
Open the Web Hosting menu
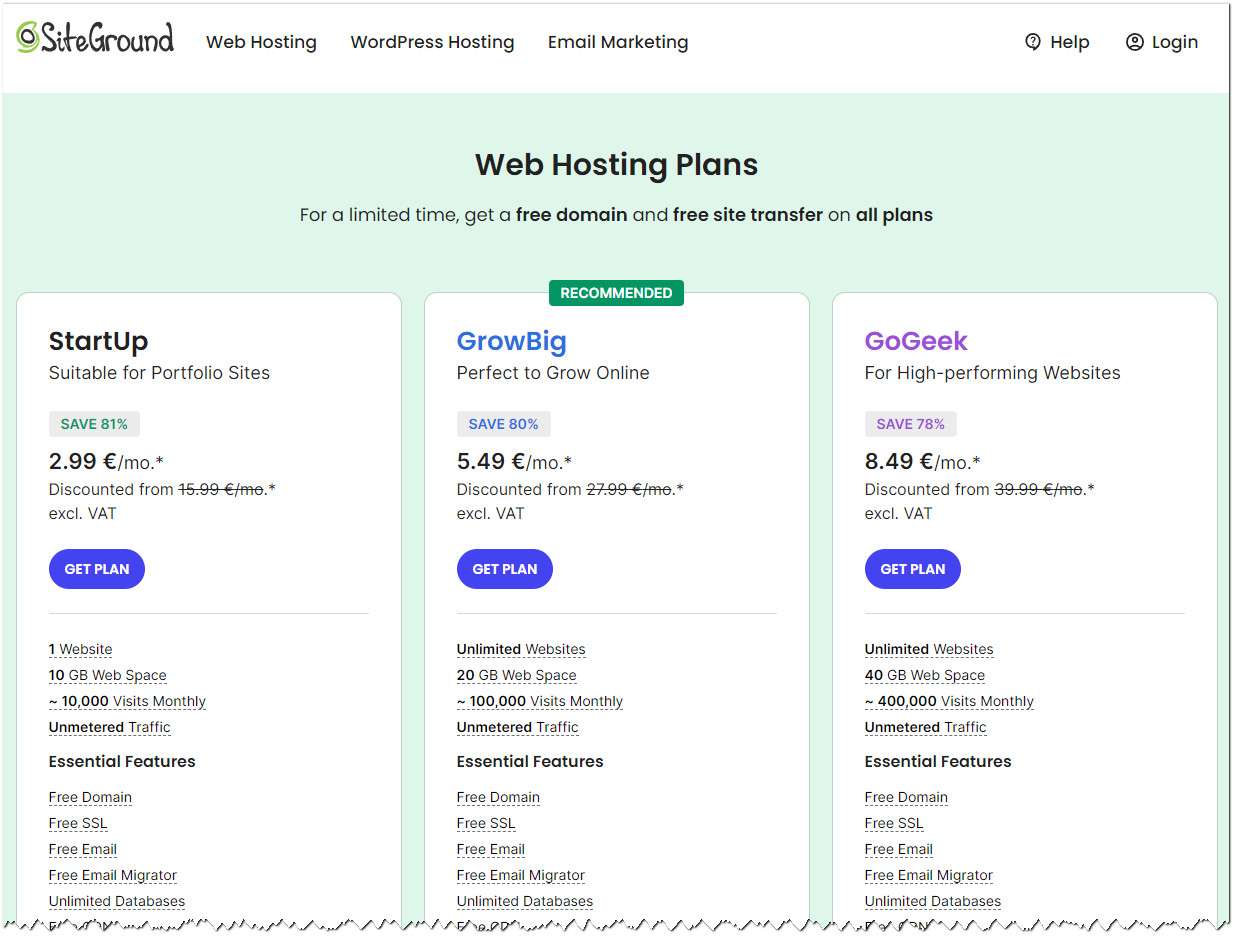coord(261,42)
